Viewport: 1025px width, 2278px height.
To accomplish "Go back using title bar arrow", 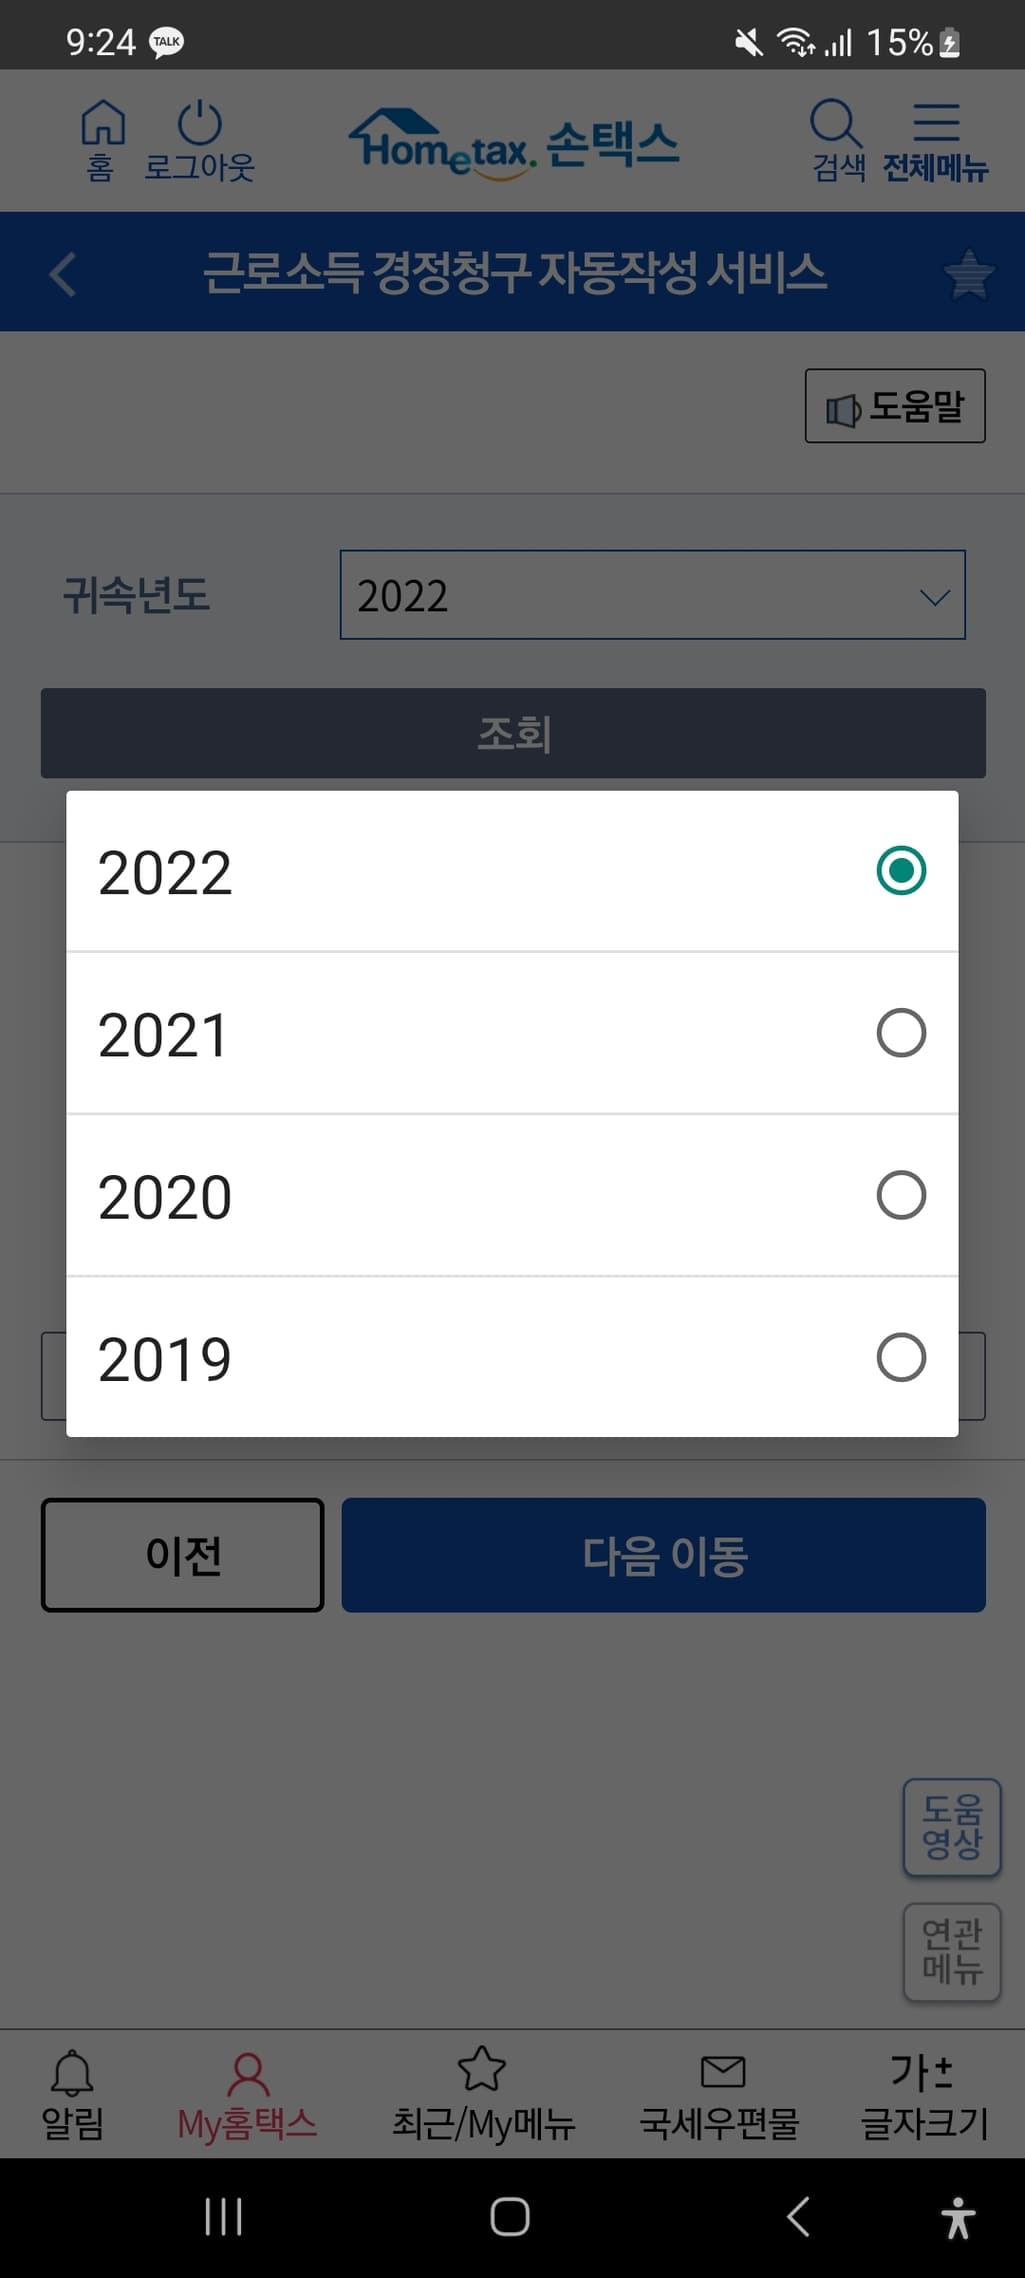I will point(63,274).
